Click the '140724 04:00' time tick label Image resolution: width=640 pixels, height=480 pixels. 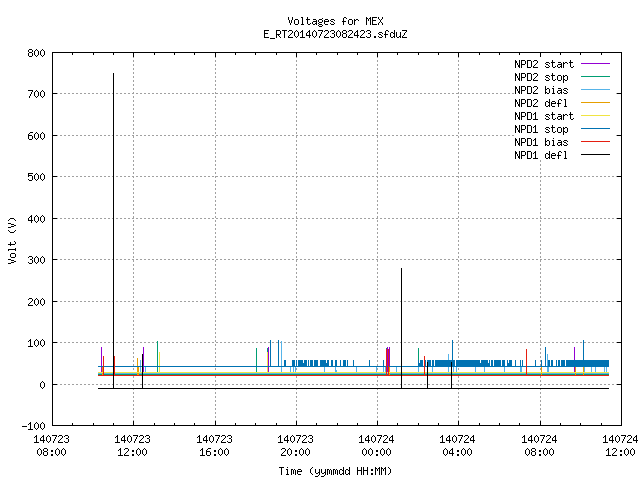457,446
